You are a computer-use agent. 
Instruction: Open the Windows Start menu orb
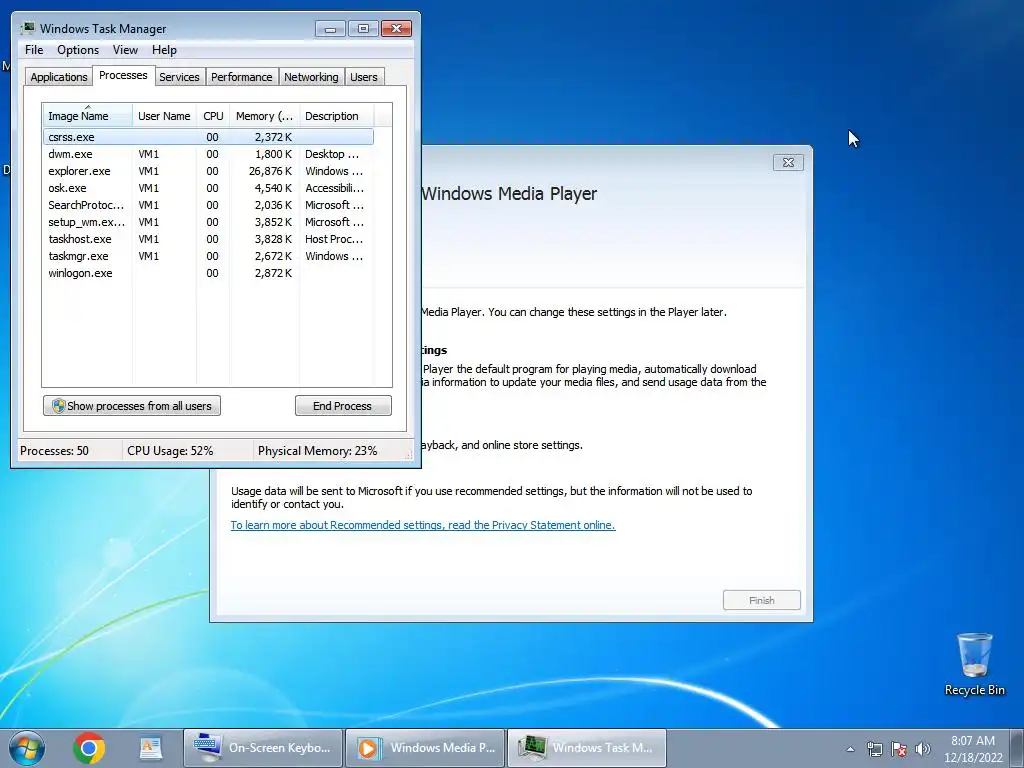[x=27, y=748]
